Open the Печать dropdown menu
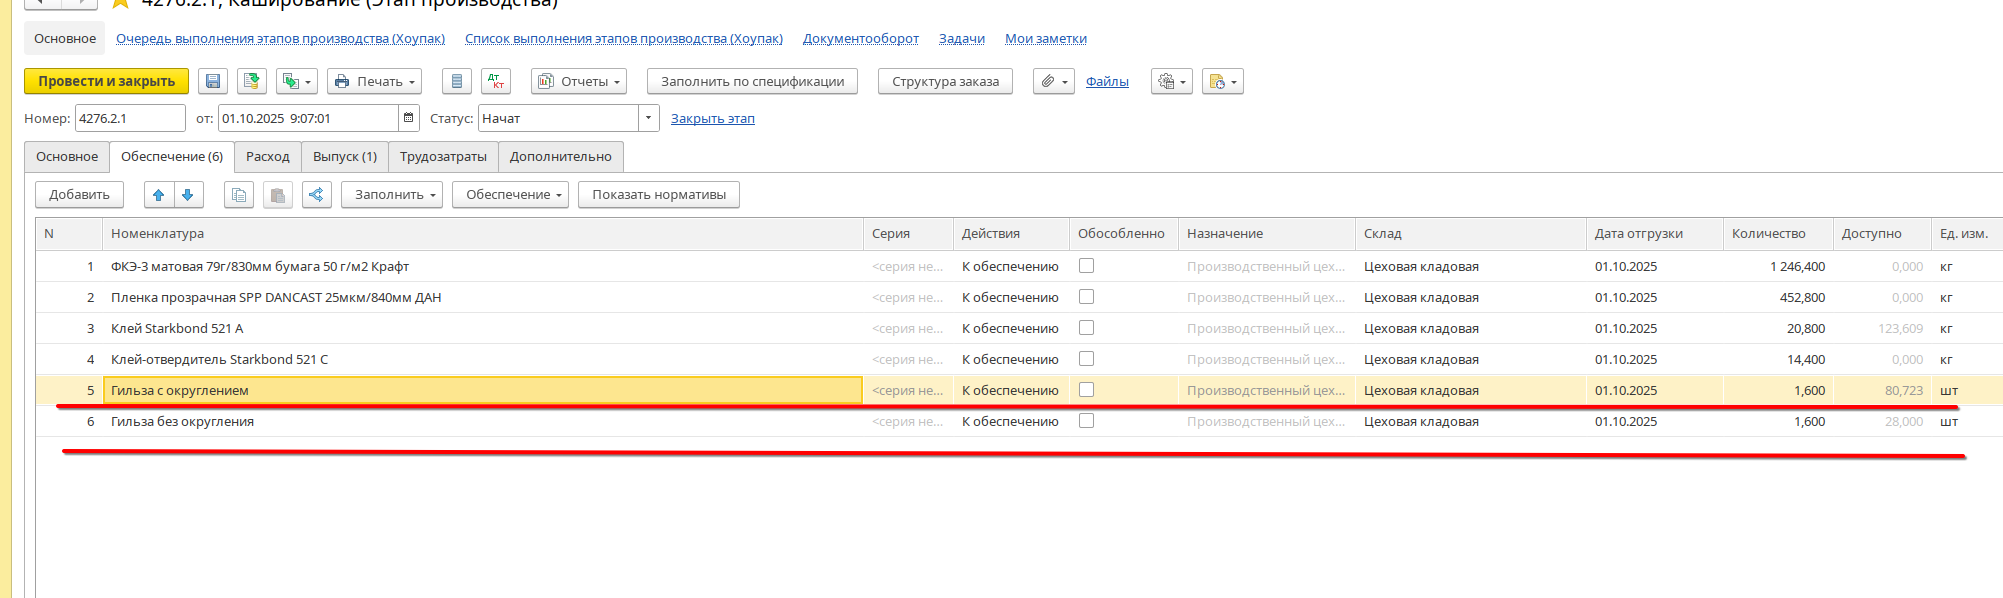 click(x=374, y=82)
